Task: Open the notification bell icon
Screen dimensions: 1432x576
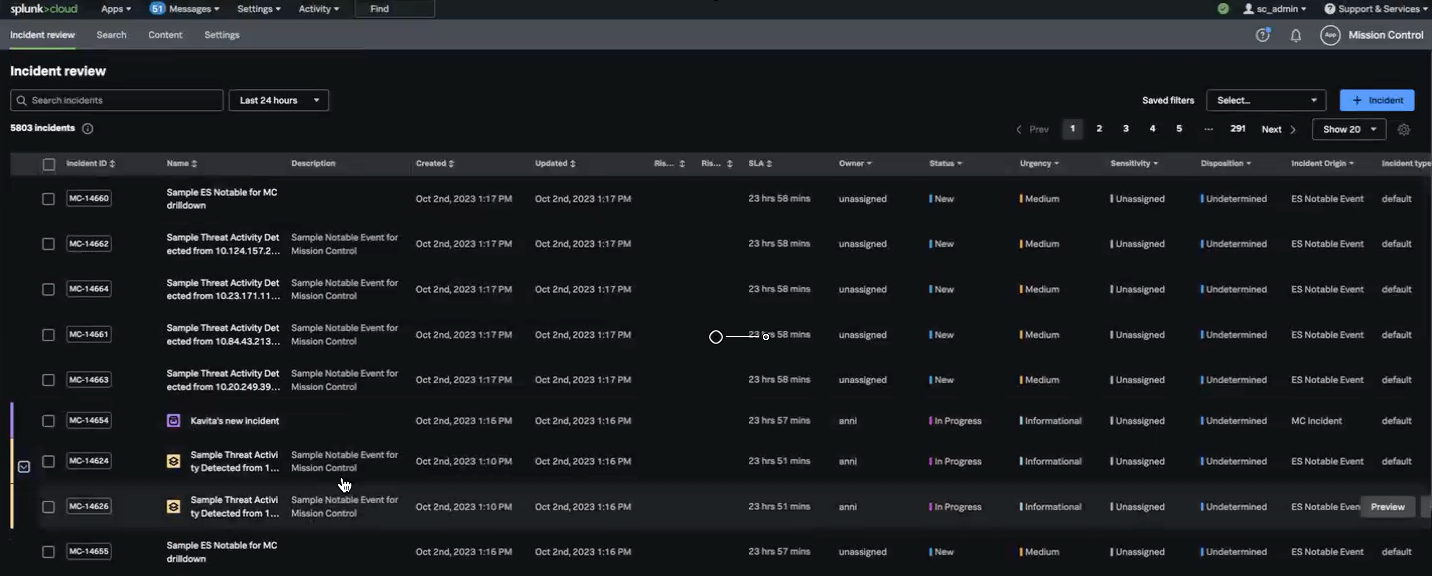Action: coord(1295,34)
